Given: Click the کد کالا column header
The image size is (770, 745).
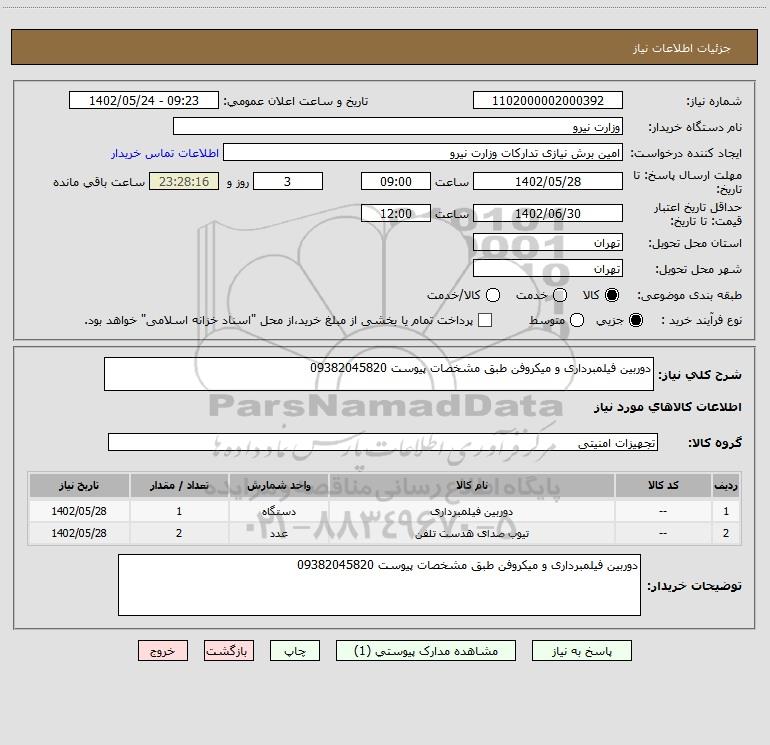Looking at the screenshot, I should (663, 485).
